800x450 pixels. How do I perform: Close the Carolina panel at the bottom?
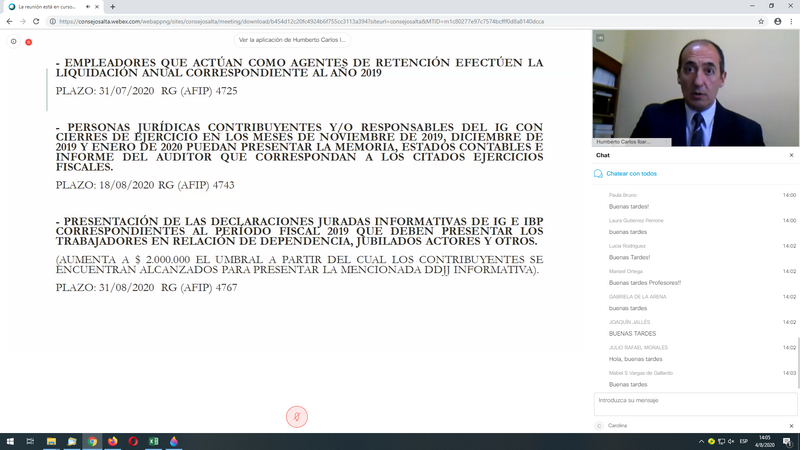[791, 426]
